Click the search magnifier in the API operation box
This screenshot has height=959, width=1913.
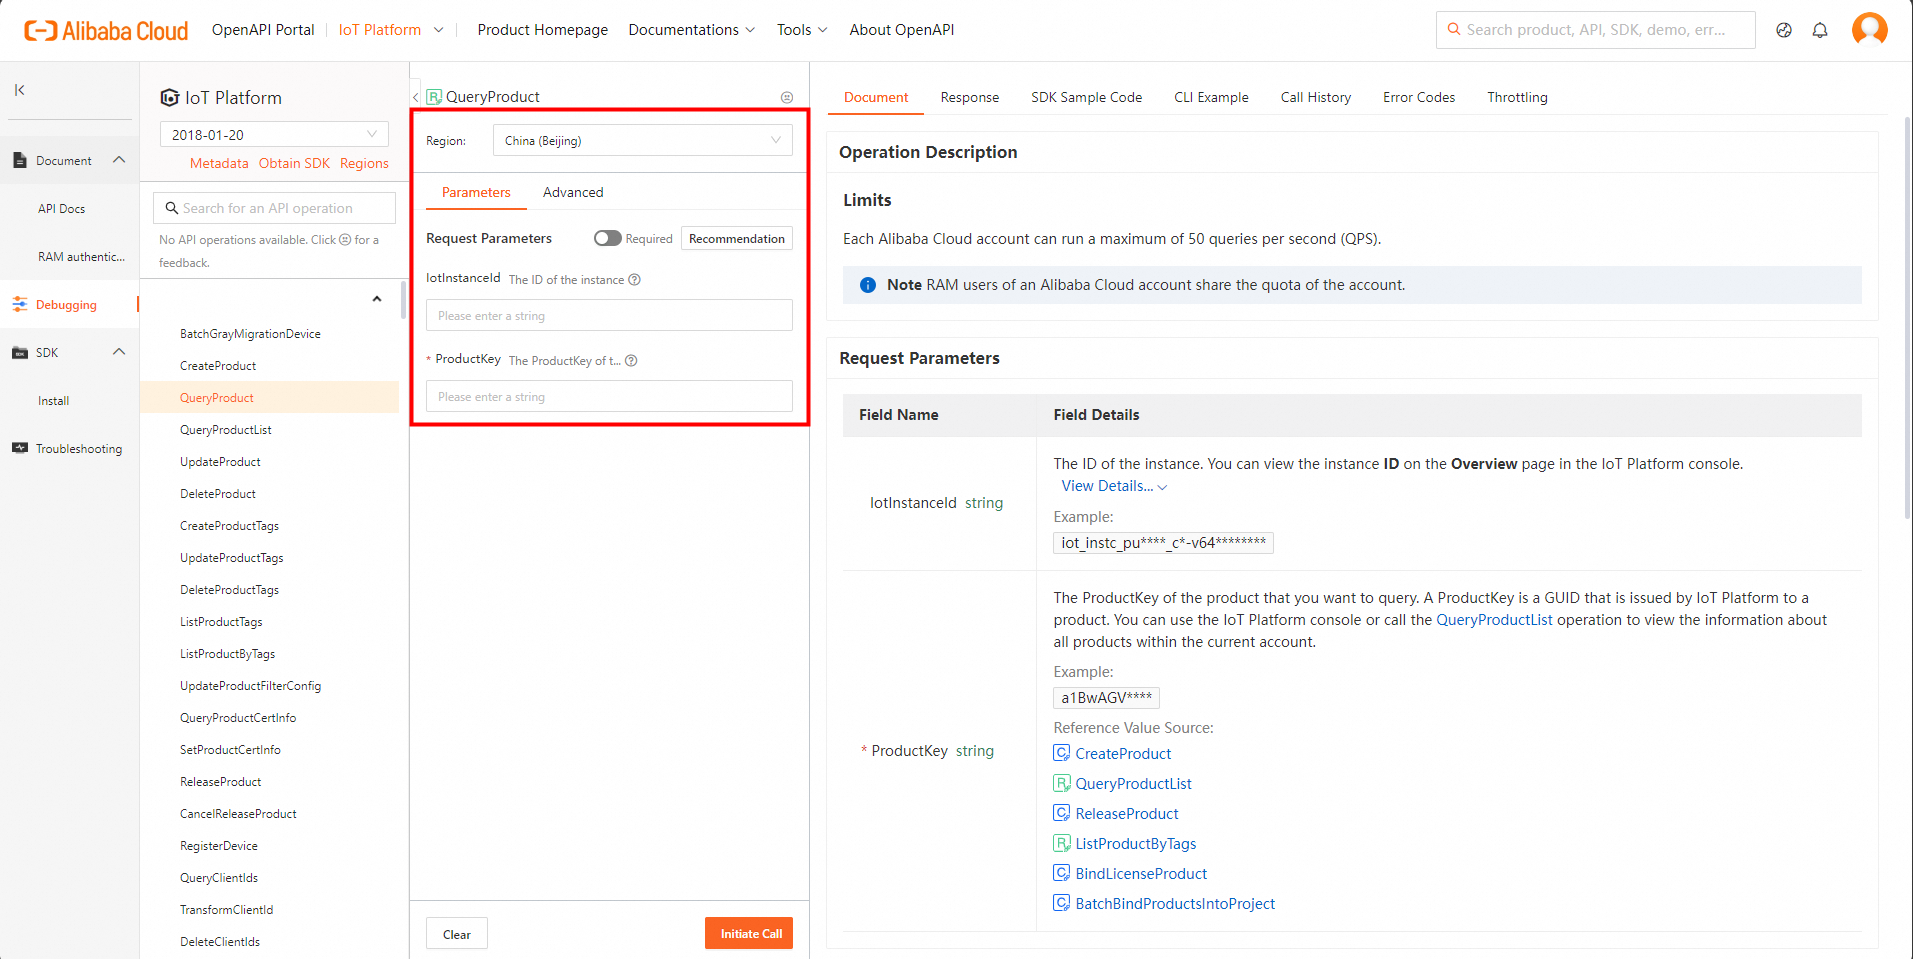coord(172,208)
